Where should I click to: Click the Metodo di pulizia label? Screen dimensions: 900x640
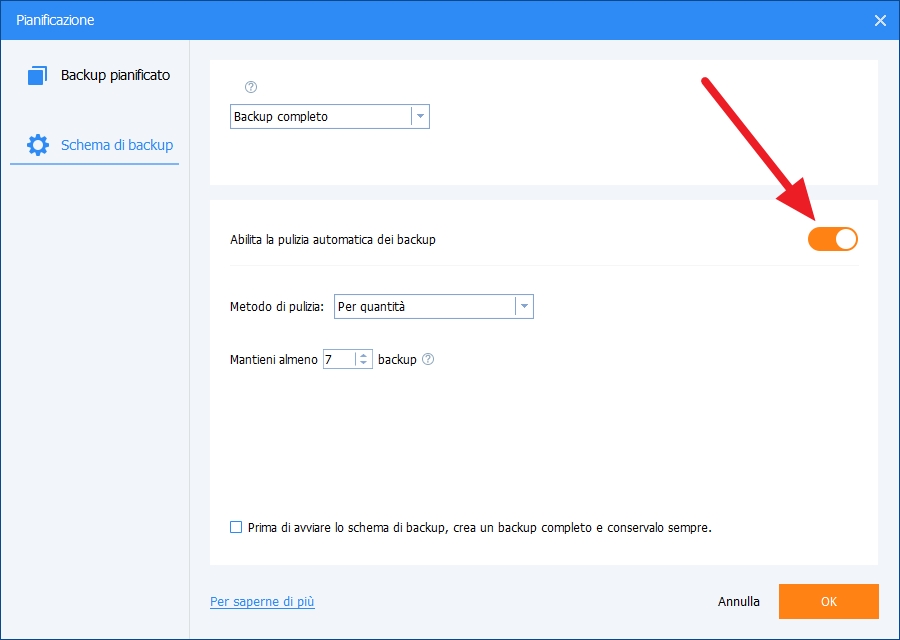(277, 307)
